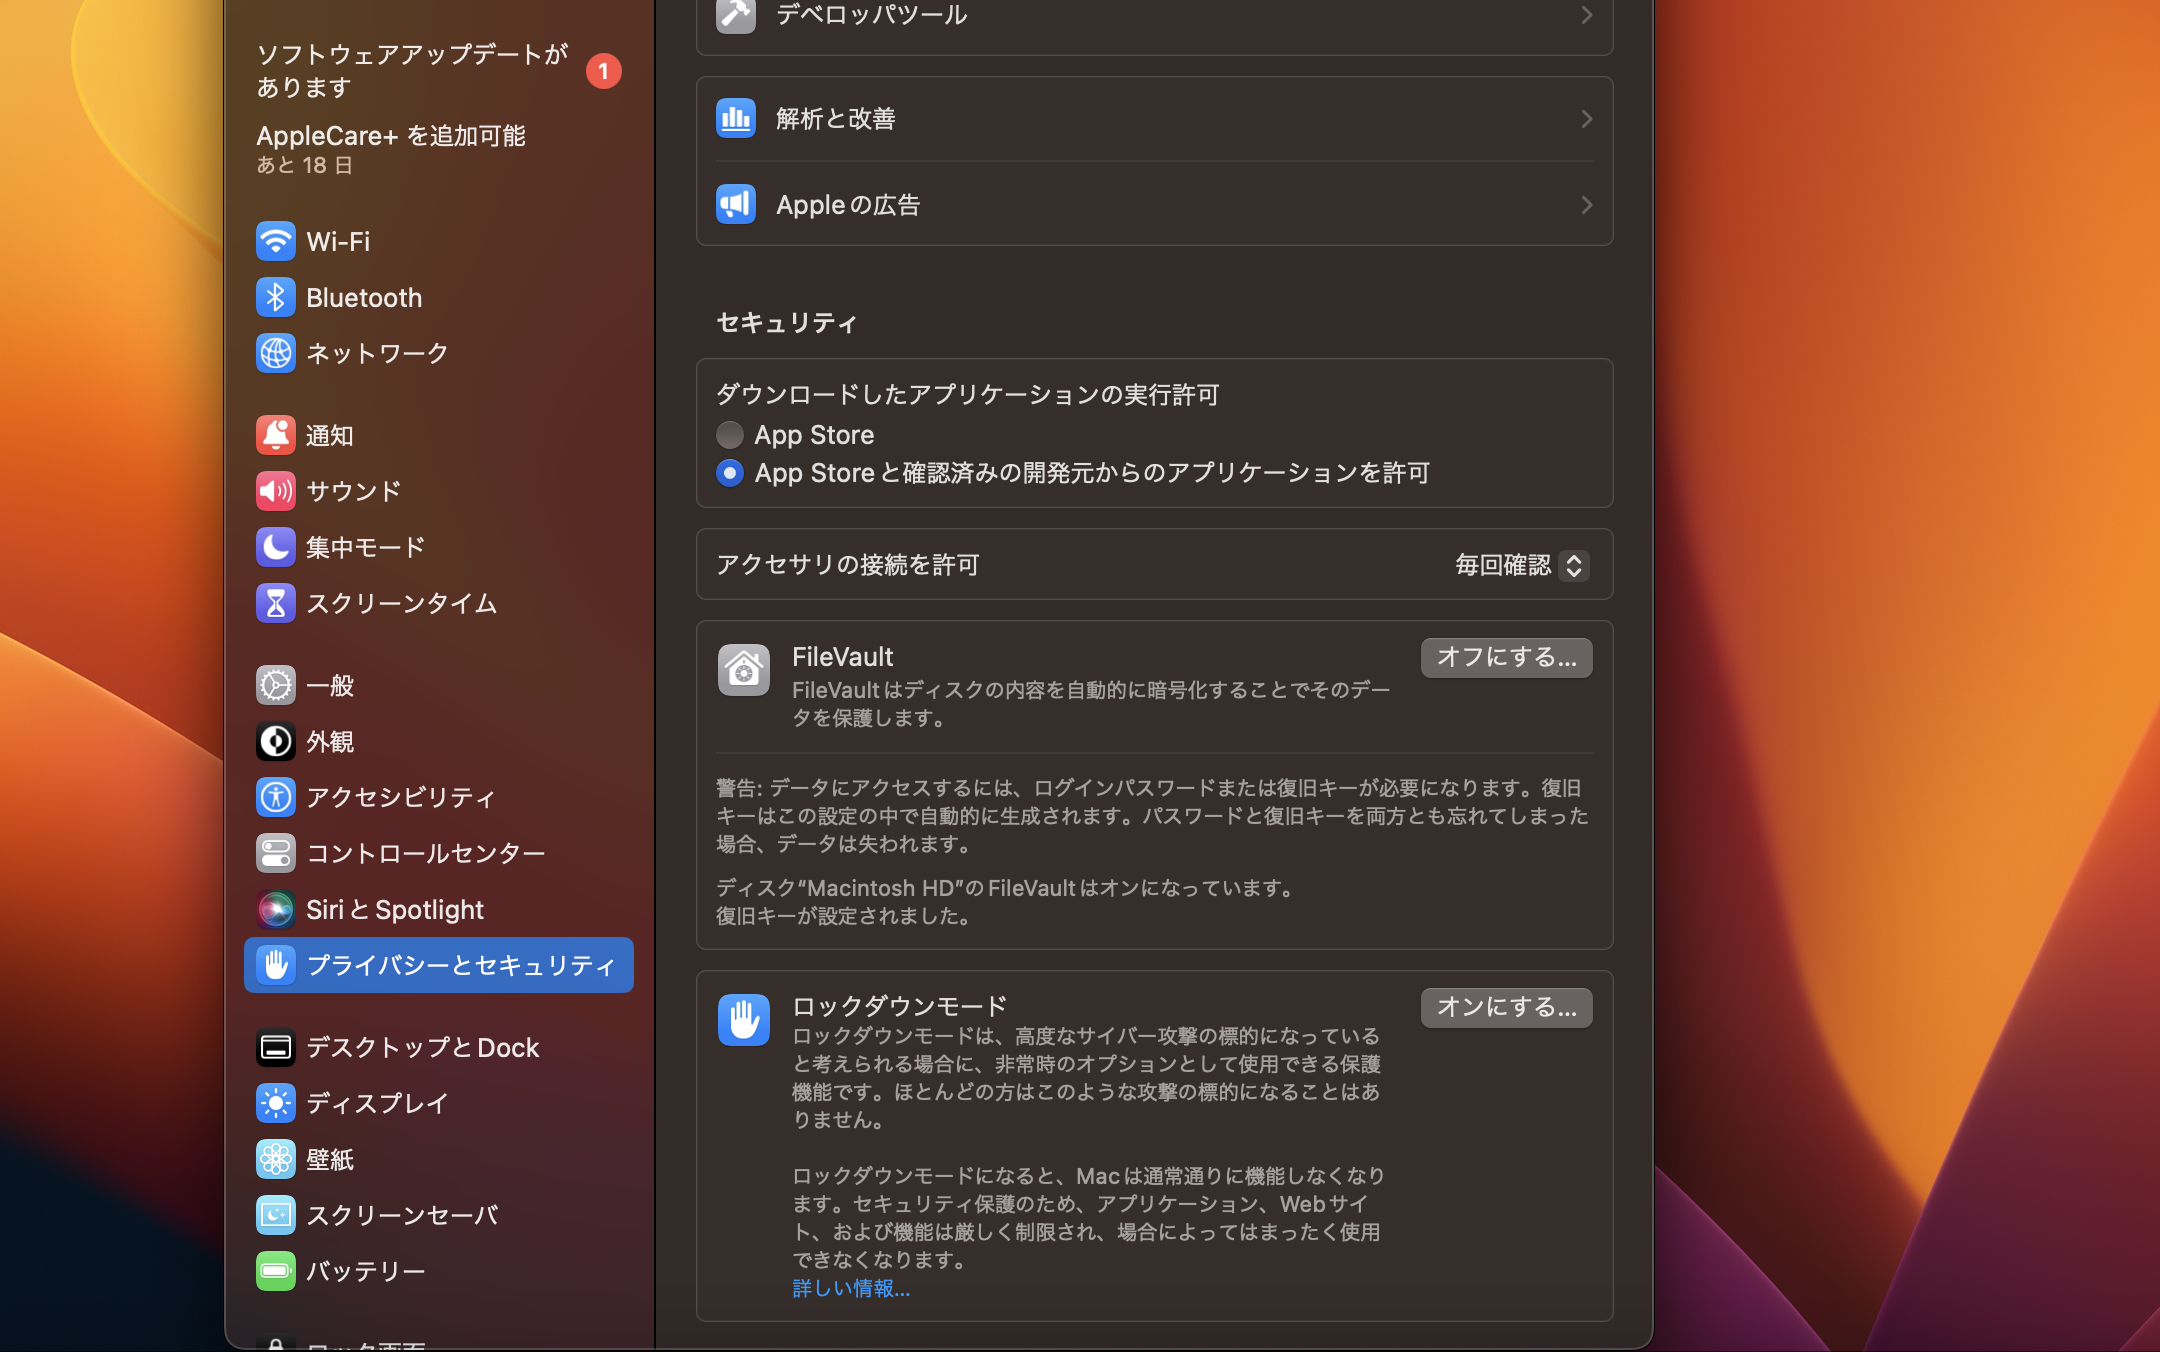Select App Store と確認済みの開発元 radio option

[x=730, y=473]
